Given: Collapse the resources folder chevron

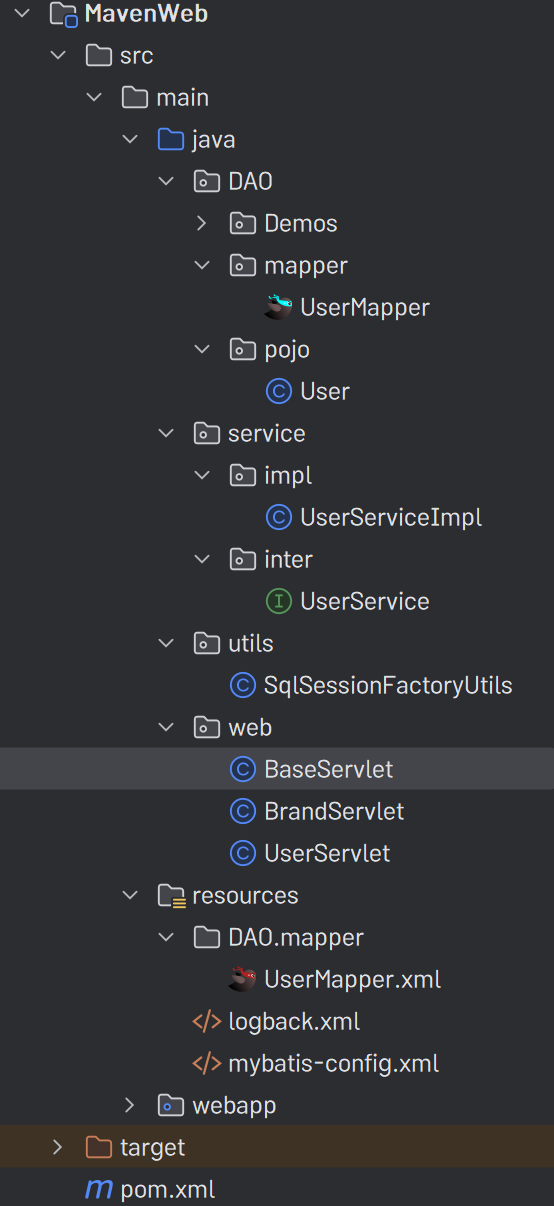Looking at the screenshot, I should coord(129,895).
